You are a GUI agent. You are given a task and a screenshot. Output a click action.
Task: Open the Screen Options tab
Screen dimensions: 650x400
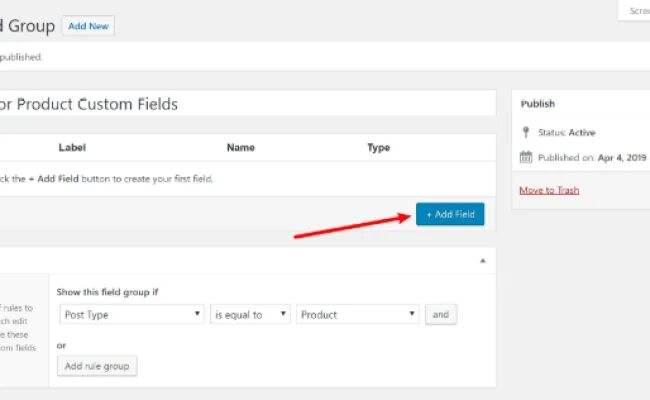pyautogui.click(x=638, y=11)
